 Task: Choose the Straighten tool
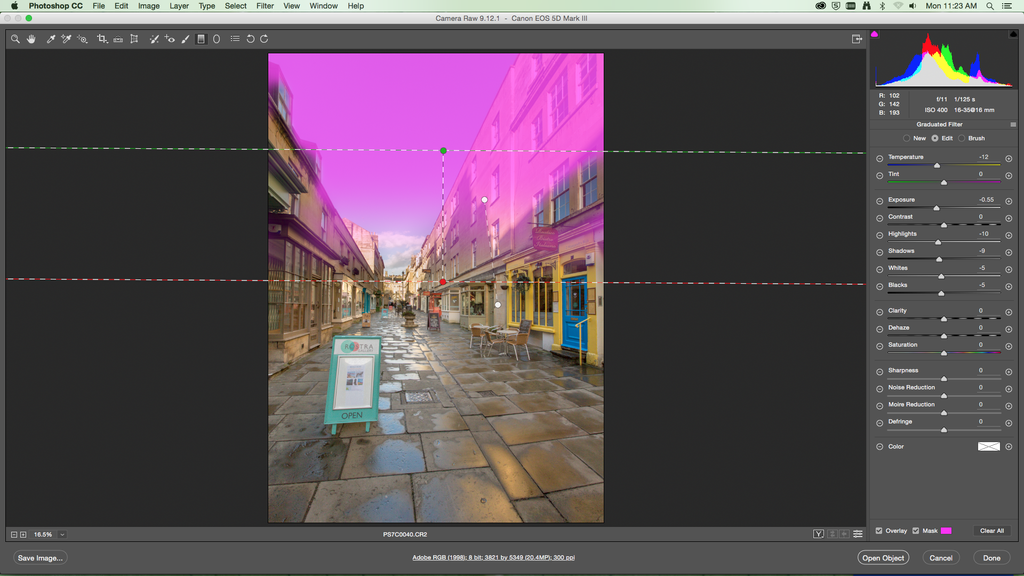click(x=118, y=39)
